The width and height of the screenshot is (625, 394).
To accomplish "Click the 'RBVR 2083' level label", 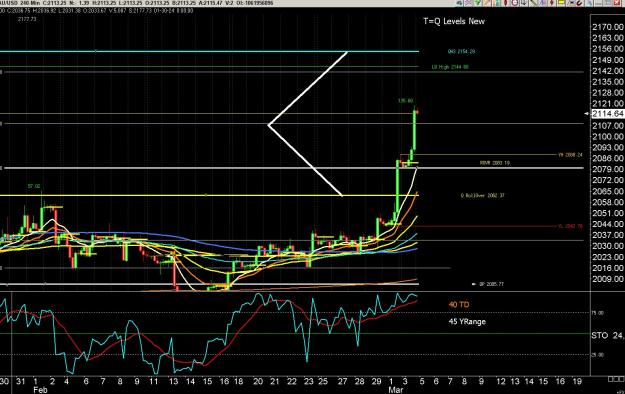I will pos(495,163).
